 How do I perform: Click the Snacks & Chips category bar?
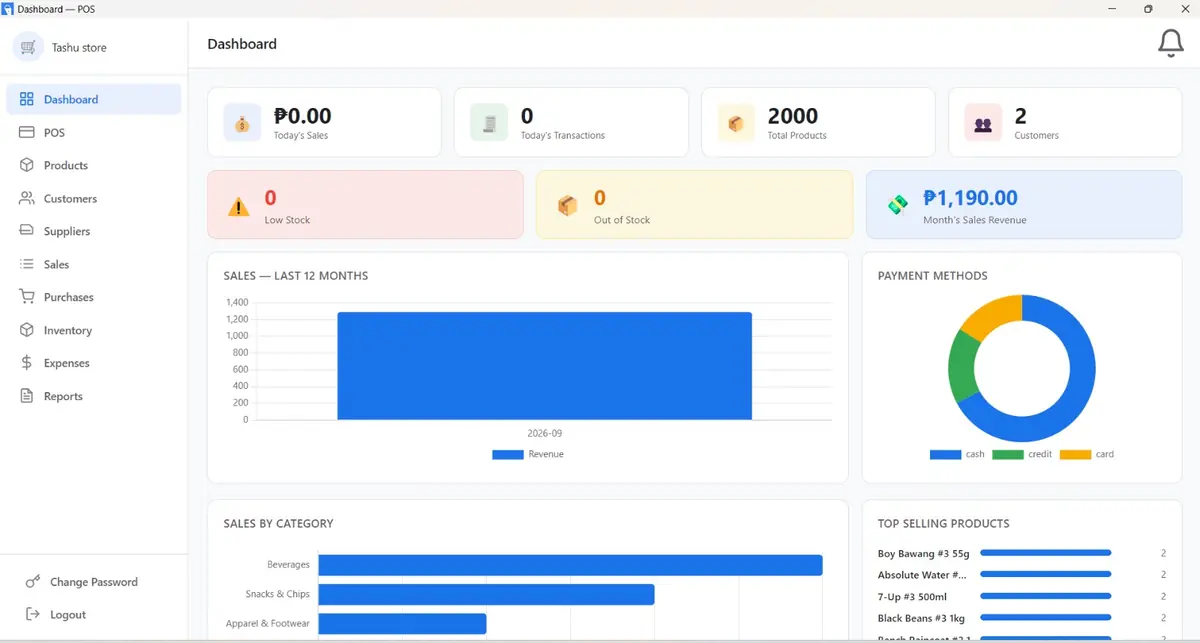486,594
